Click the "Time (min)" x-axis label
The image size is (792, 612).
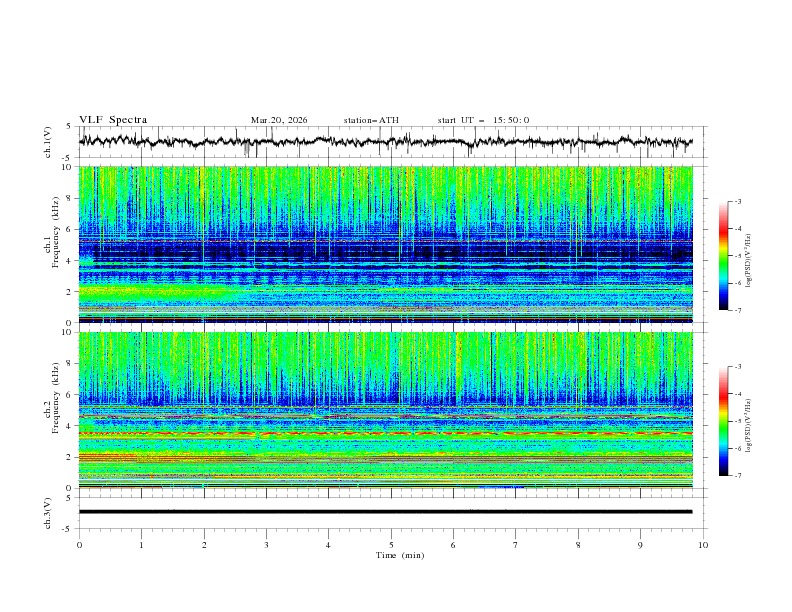(x=400, y=555)
